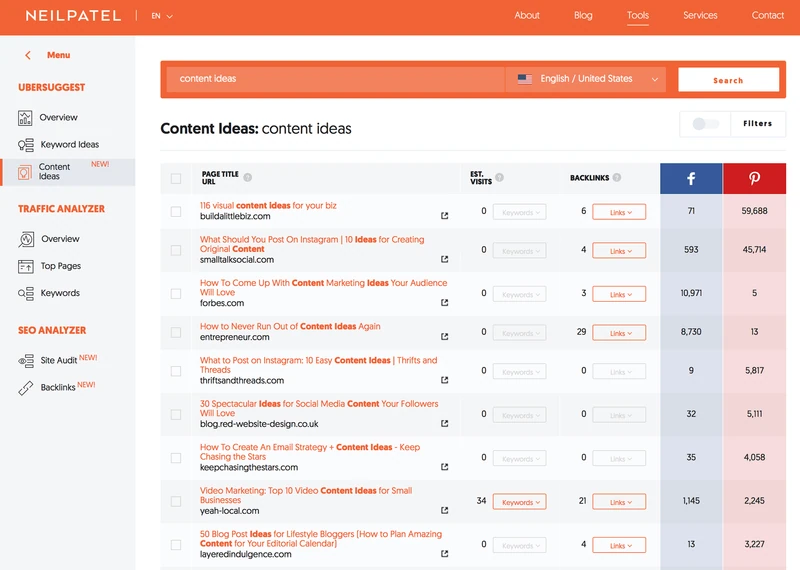Image resolution: width=800 pixels, height=570 pixels.
Task: Click the Top Pages sidebar icon
Action: tap(26, 266)
